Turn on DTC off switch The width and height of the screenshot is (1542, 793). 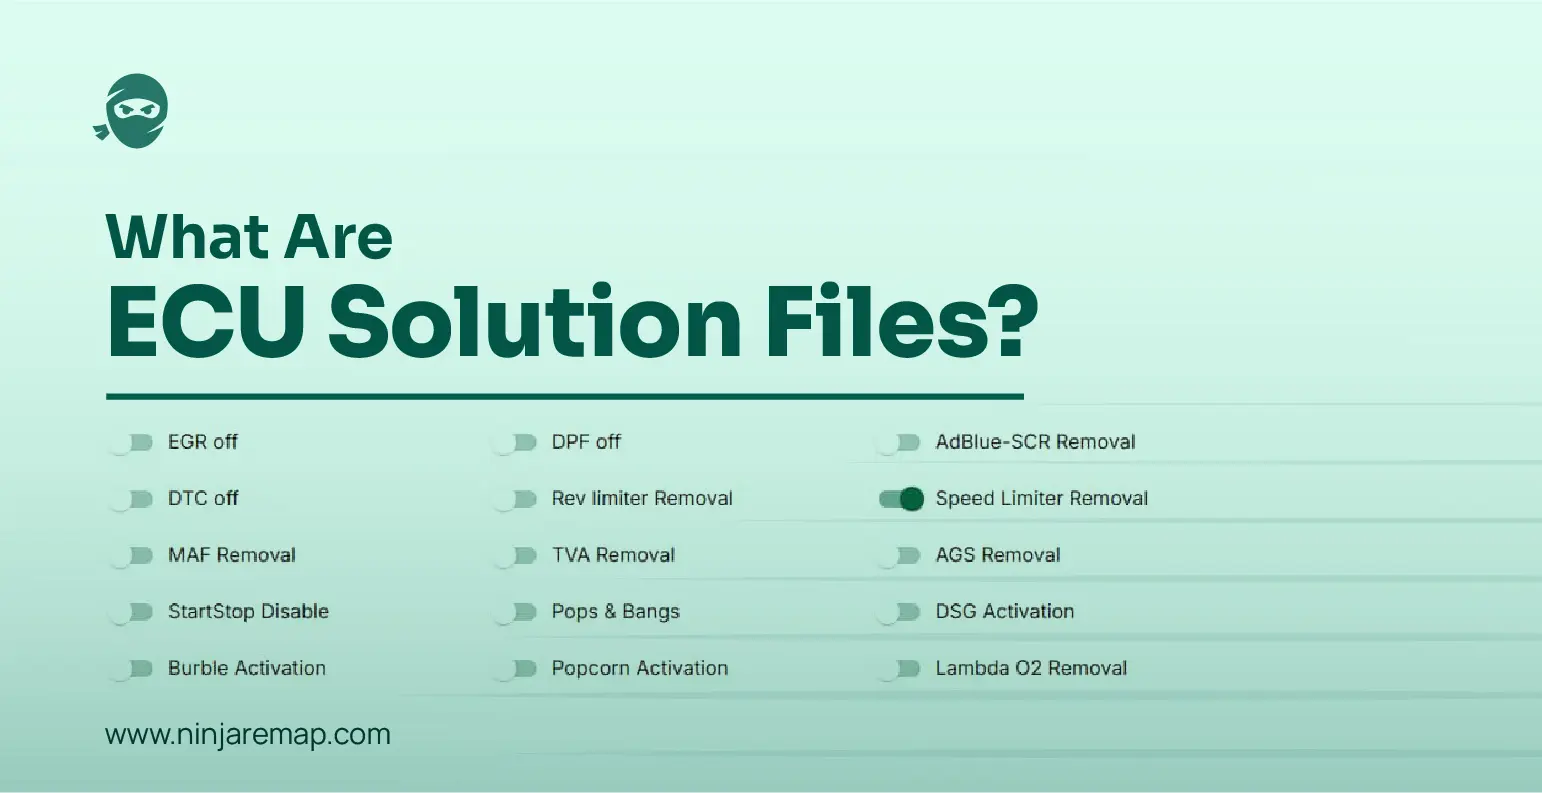(x=134, y=499)
